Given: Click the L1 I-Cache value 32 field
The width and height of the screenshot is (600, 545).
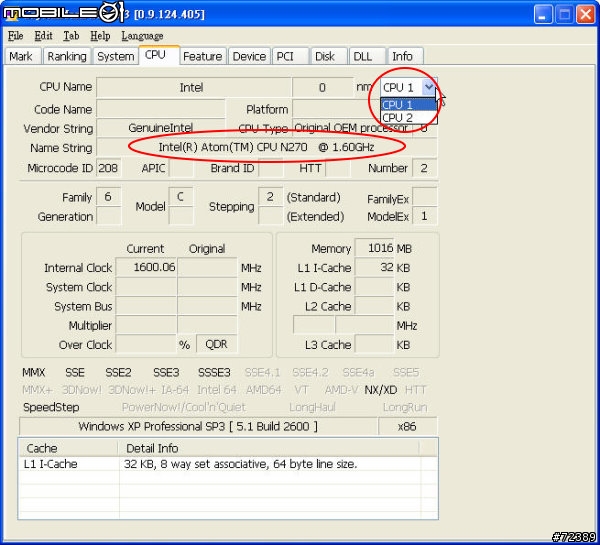Looking at the screenshot, I should click(375, 267).
